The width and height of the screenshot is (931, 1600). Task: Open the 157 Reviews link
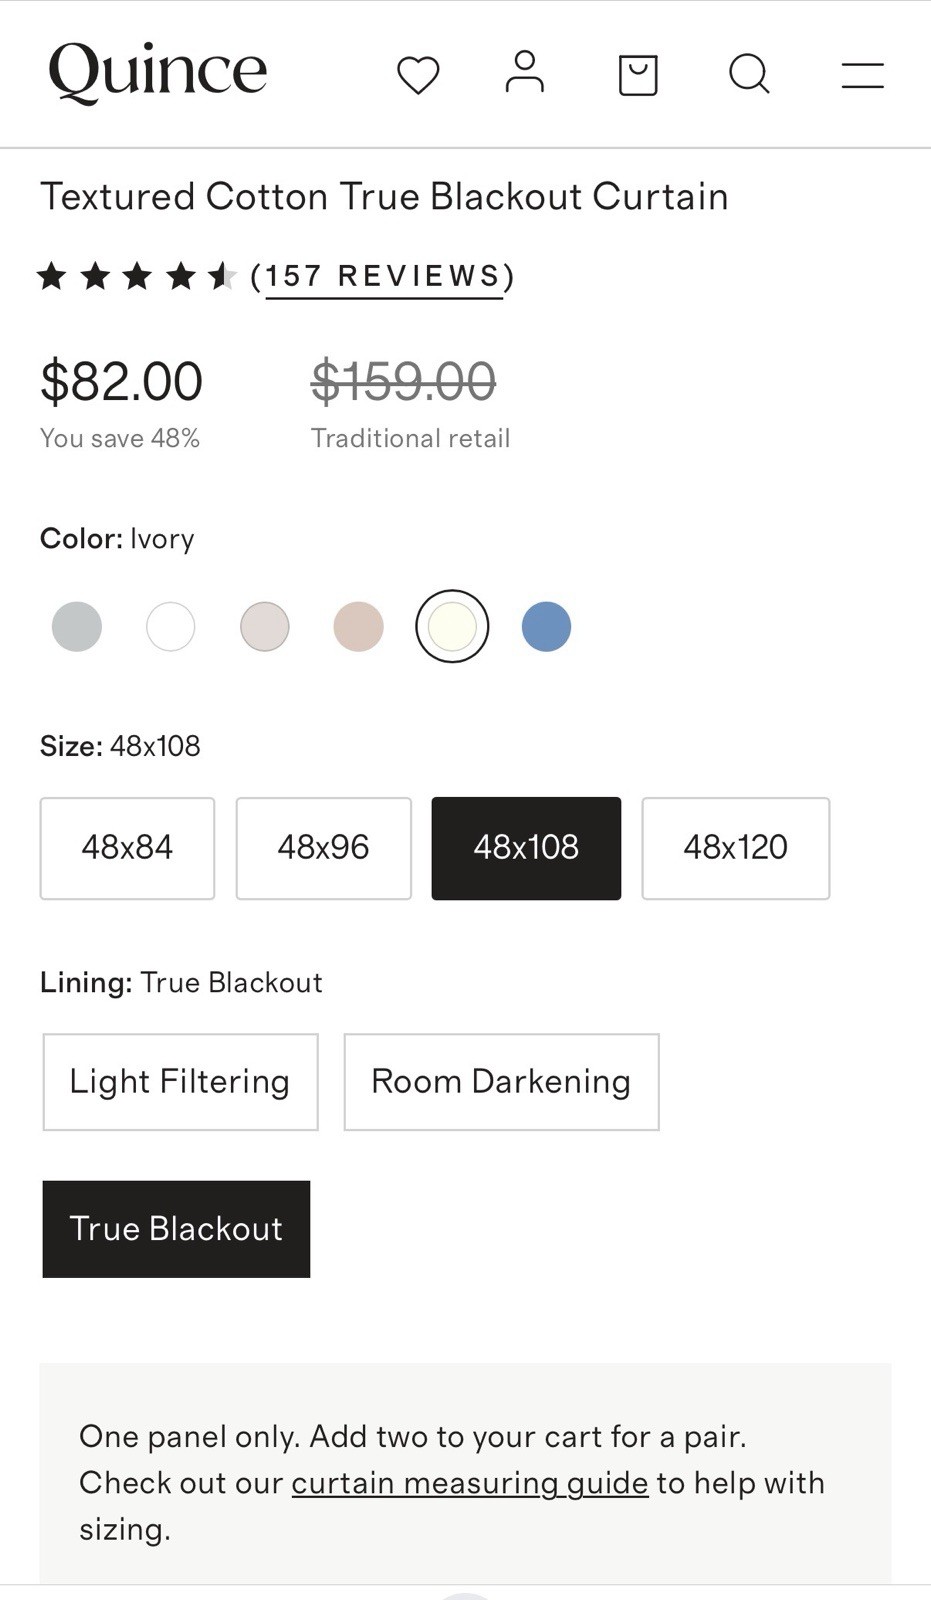pos(383,276)
